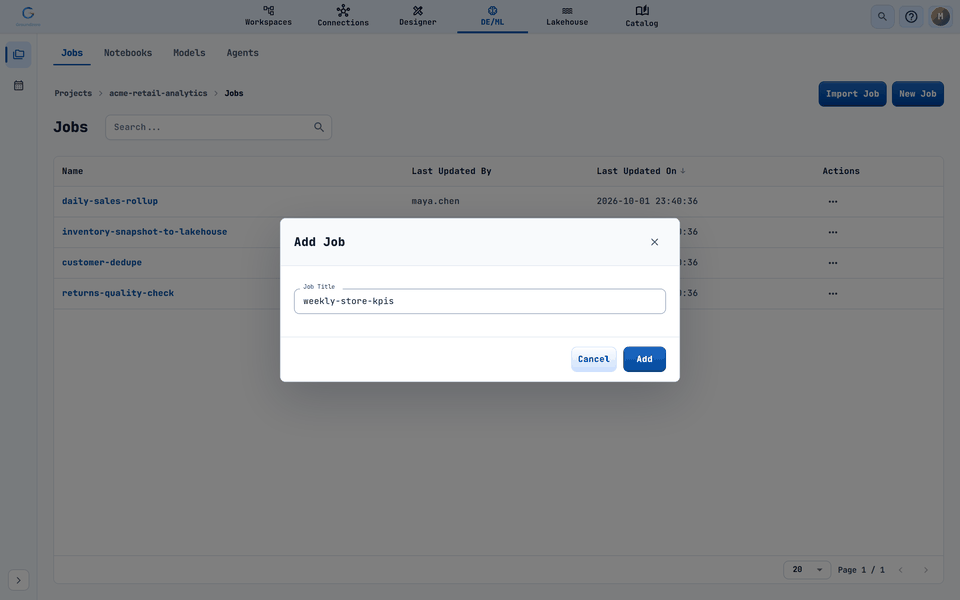Open actions menu for the inventory-snapshot-to-lakehouse row
The width and height of the screenshot is (960, 600).
(833, 232)
